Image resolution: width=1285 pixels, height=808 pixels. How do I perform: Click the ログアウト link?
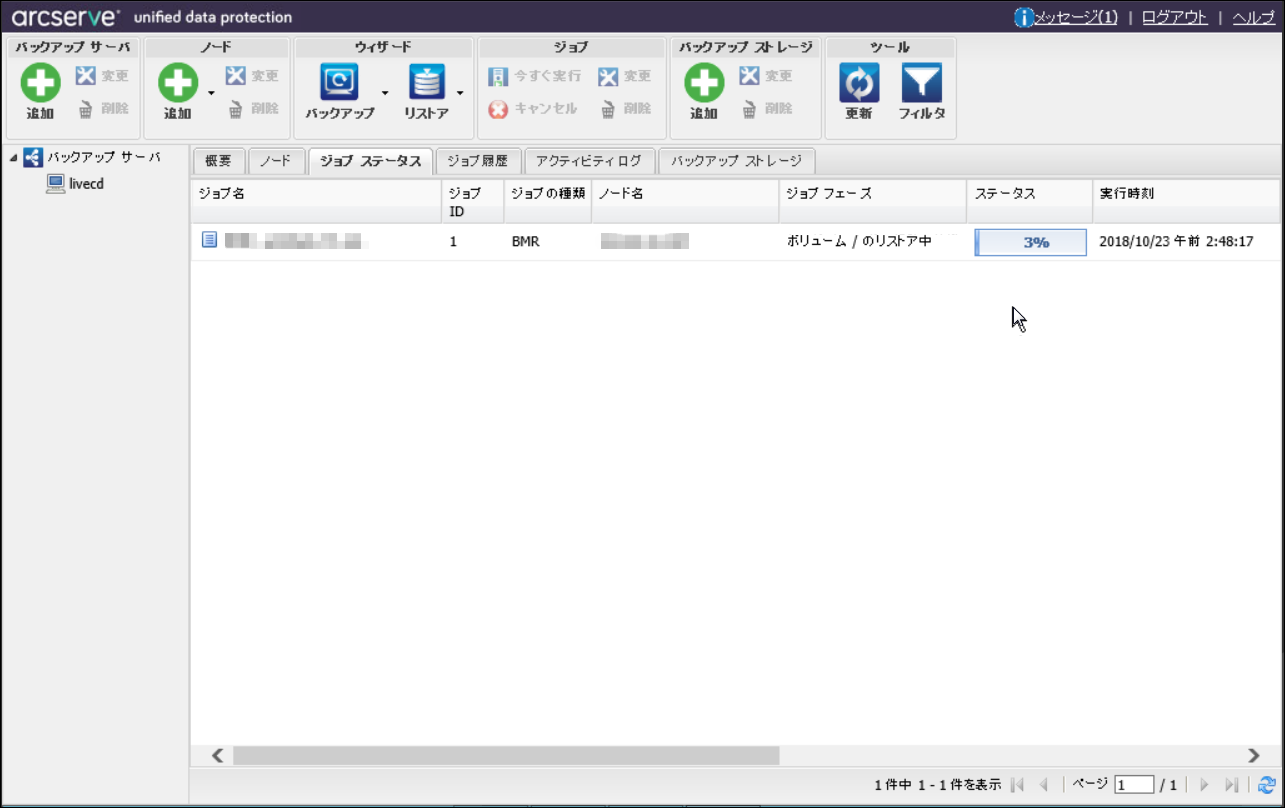pos(1174,17)
